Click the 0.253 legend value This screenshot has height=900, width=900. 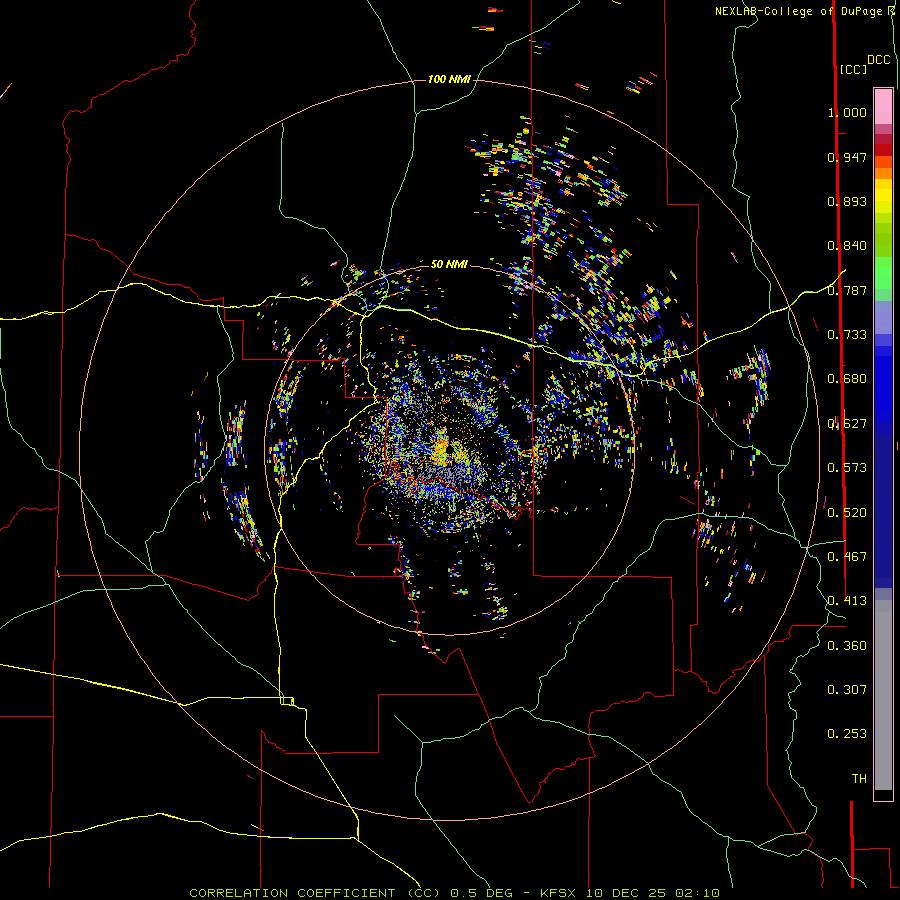pyautogui.click(x=847, y=734)
